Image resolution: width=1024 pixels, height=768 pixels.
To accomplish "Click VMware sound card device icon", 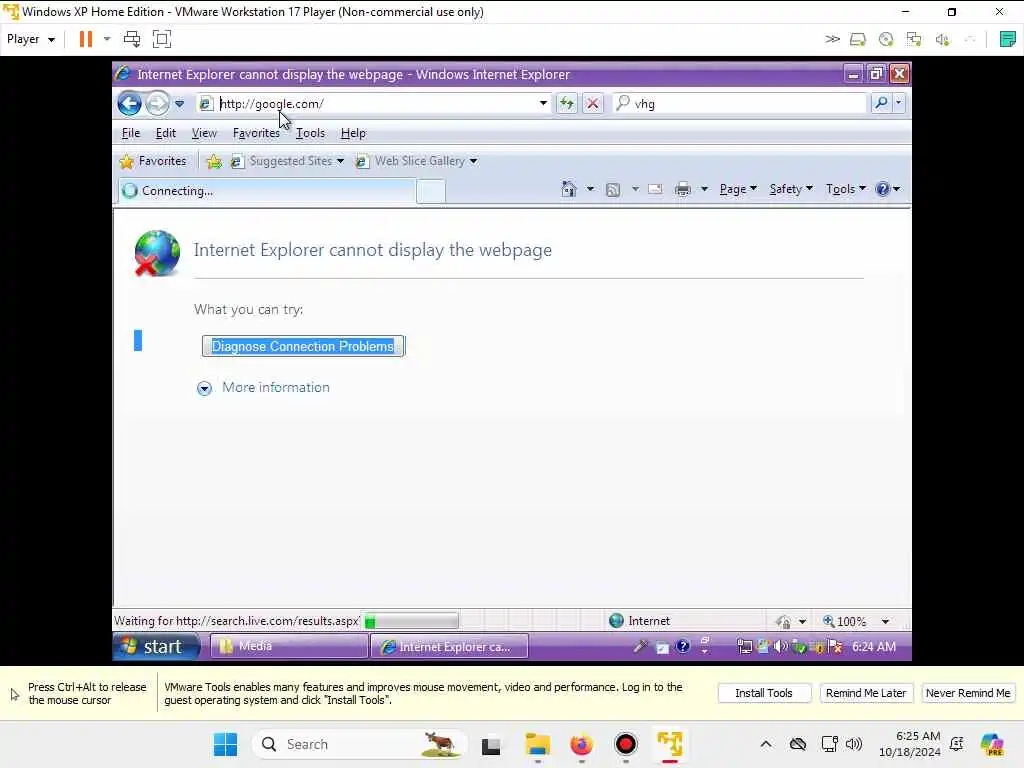I will click(x=942, y=40).
